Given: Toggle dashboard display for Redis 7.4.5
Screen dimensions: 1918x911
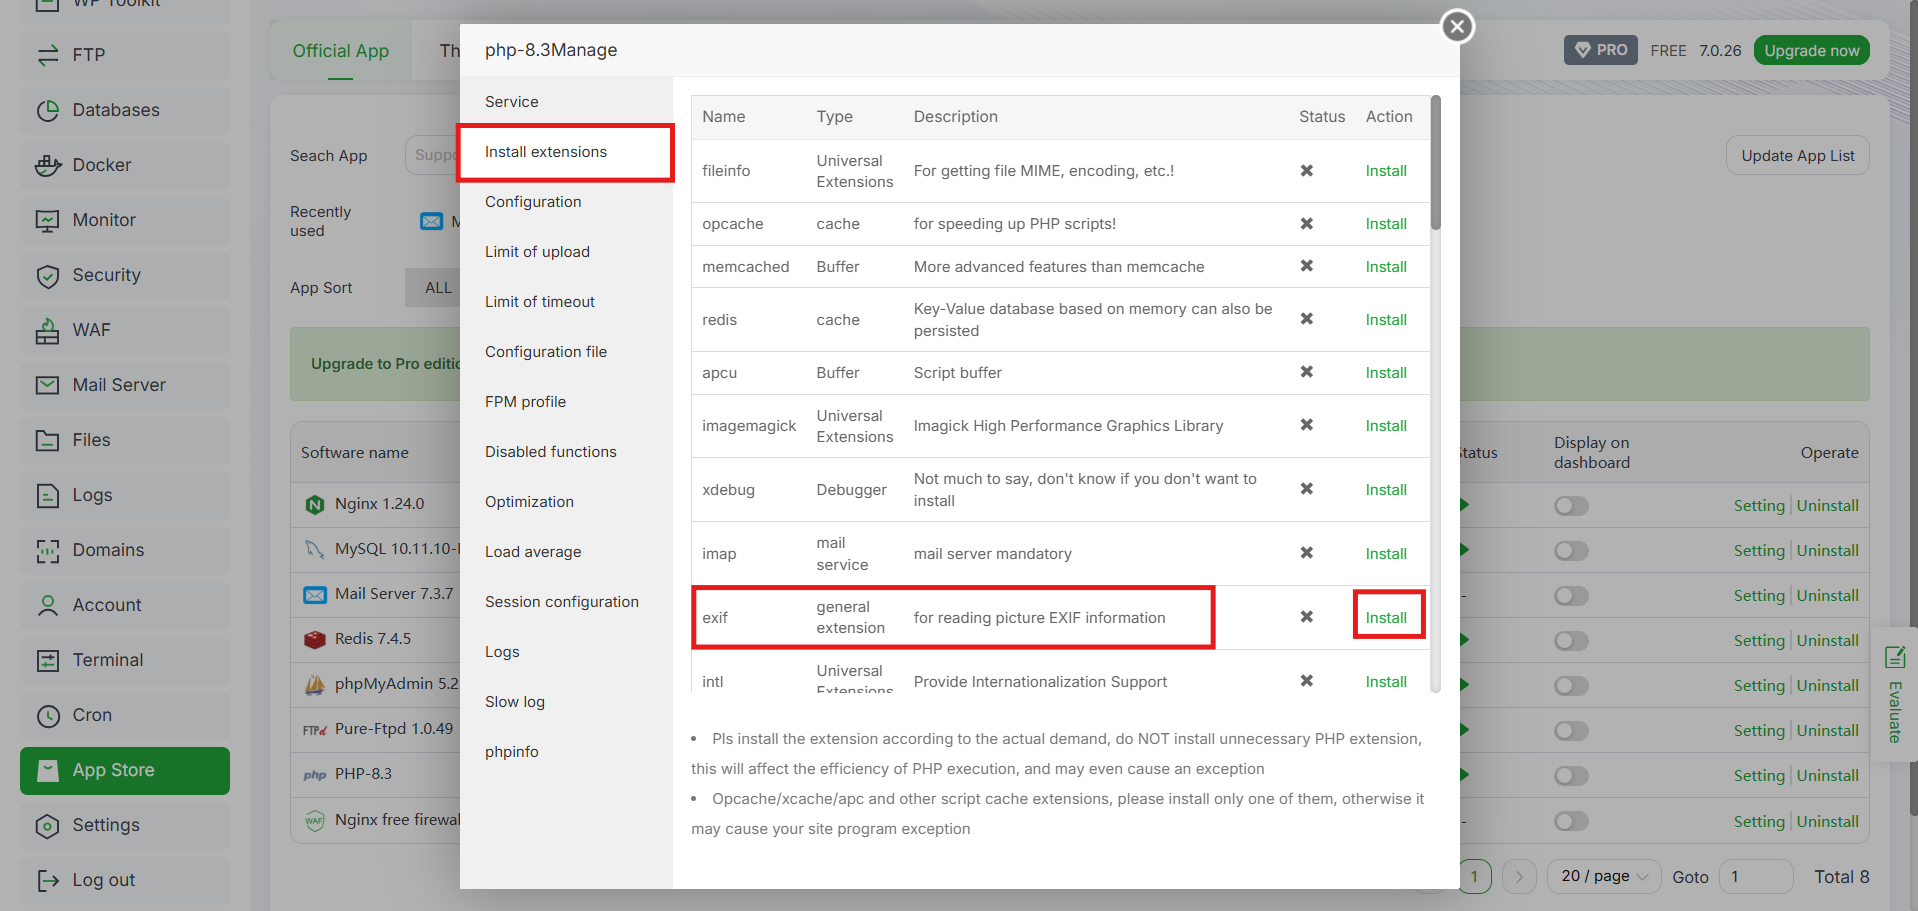Looking at the screenshot, I should click(1571, 641).
